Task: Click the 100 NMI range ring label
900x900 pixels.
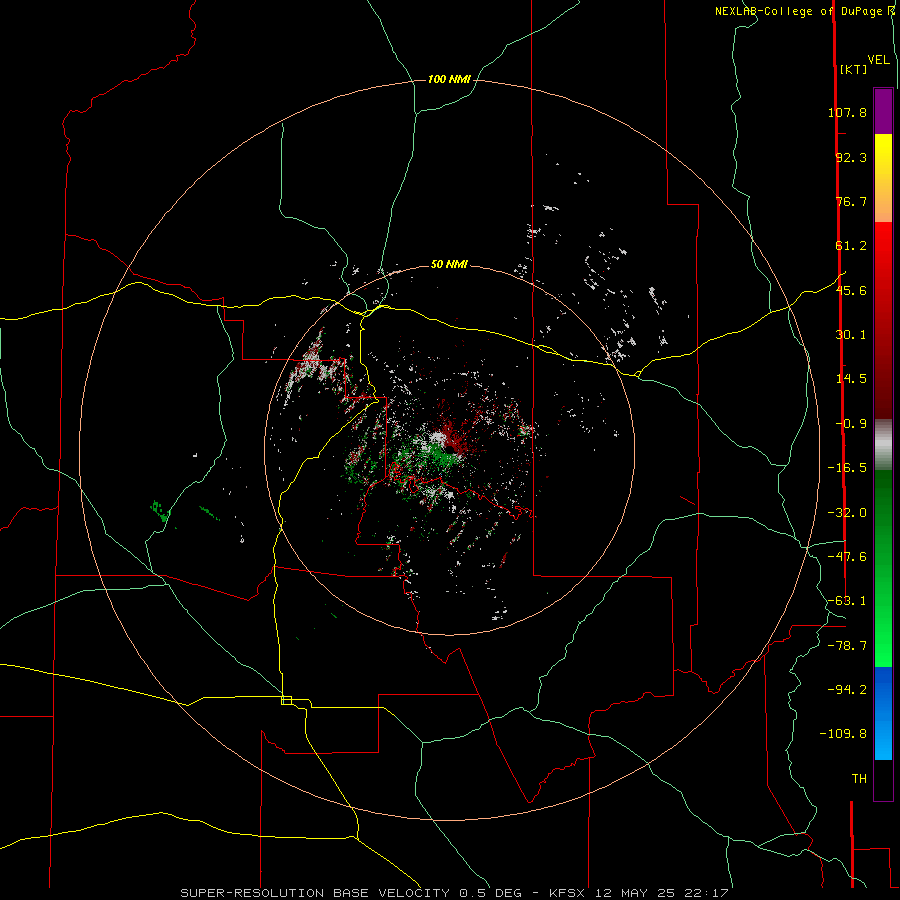Action: tap(449, 79)
